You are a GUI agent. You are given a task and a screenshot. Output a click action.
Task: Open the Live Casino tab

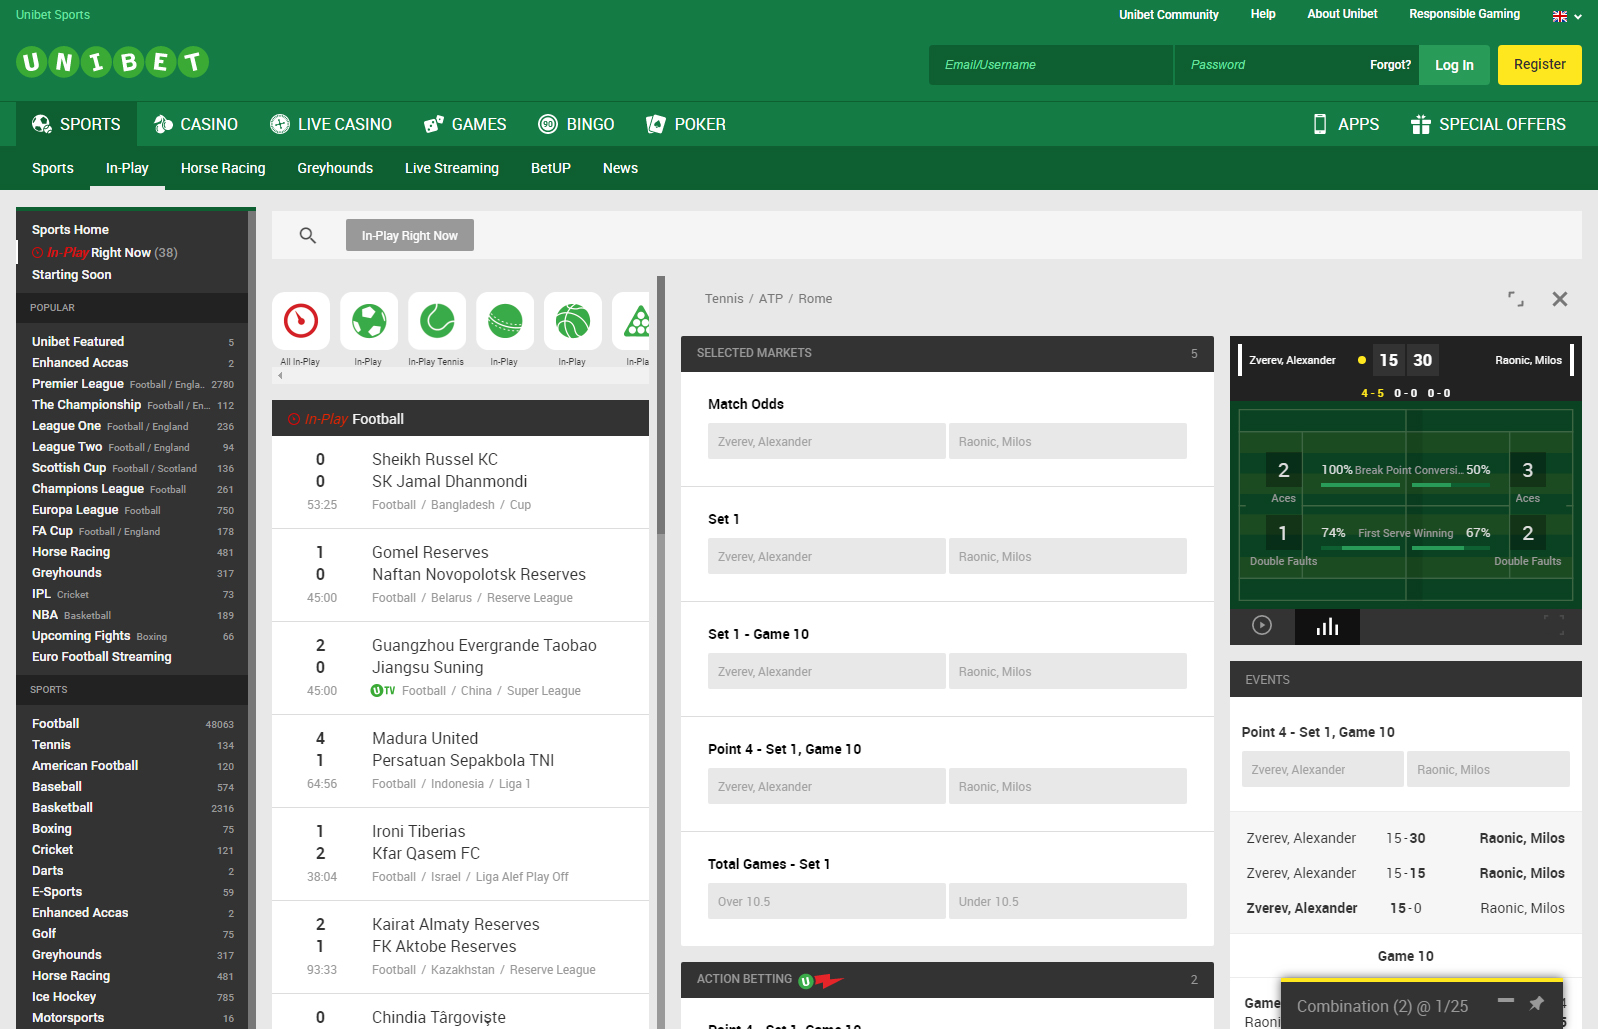point(331,125)
